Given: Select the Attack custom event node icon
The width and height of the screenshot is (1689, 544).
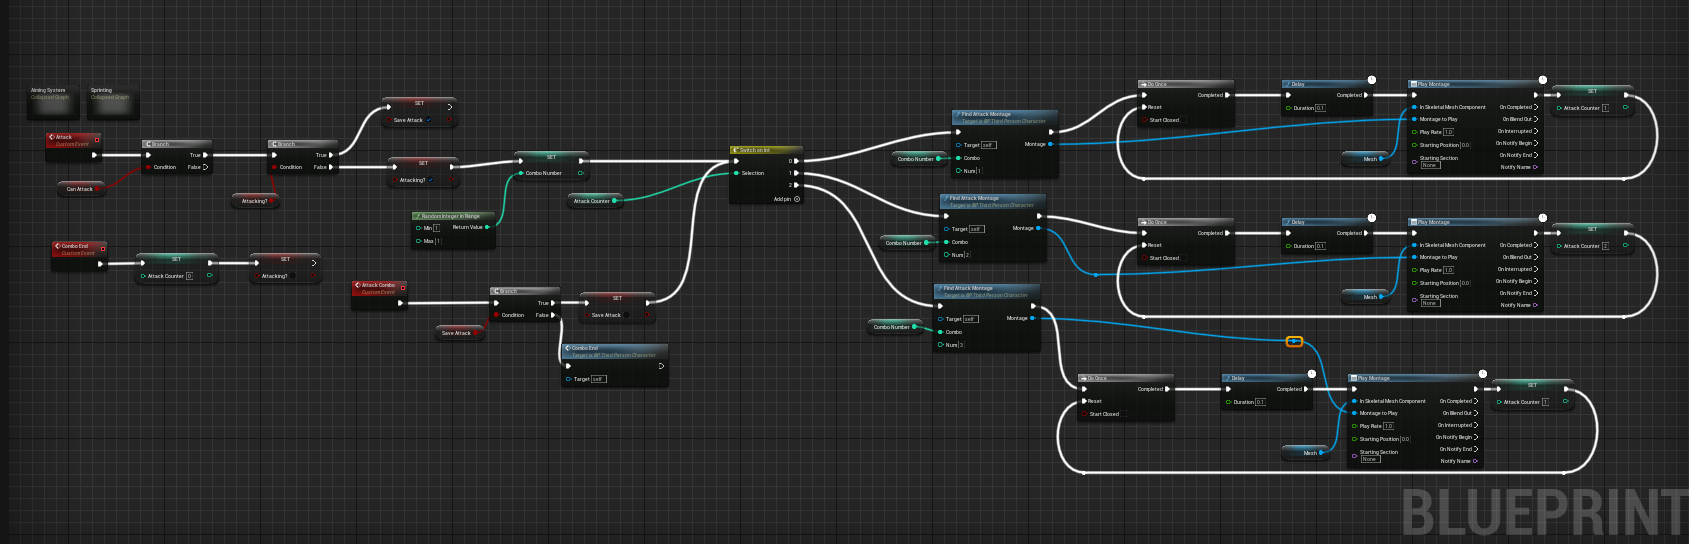Looking at the screenshot, I should tap(51, 137).
